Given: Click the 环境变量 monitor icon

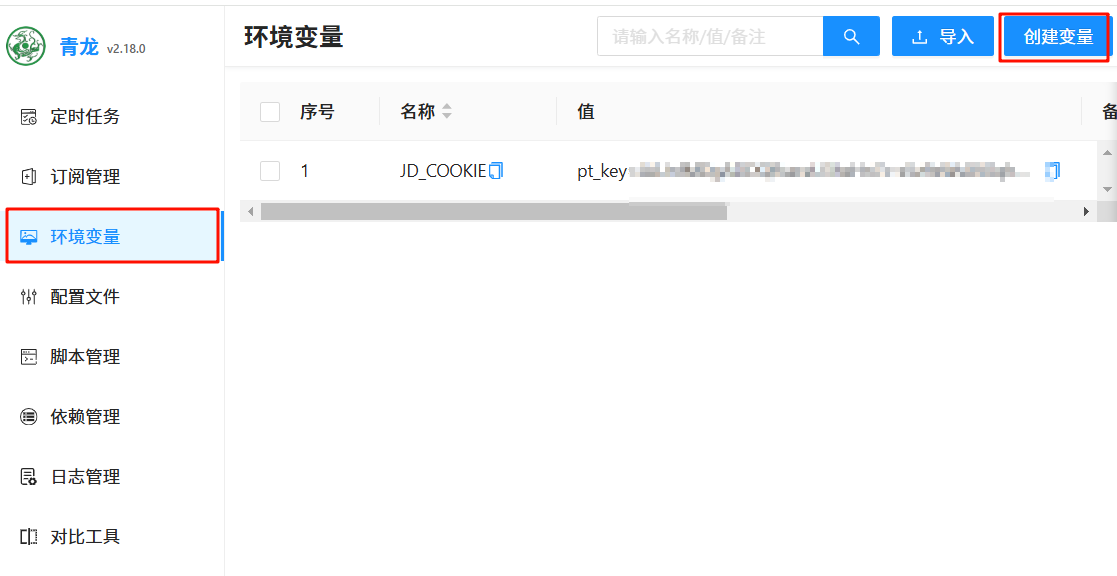Looking at the screenshot, I should click(x=28, y=237).
